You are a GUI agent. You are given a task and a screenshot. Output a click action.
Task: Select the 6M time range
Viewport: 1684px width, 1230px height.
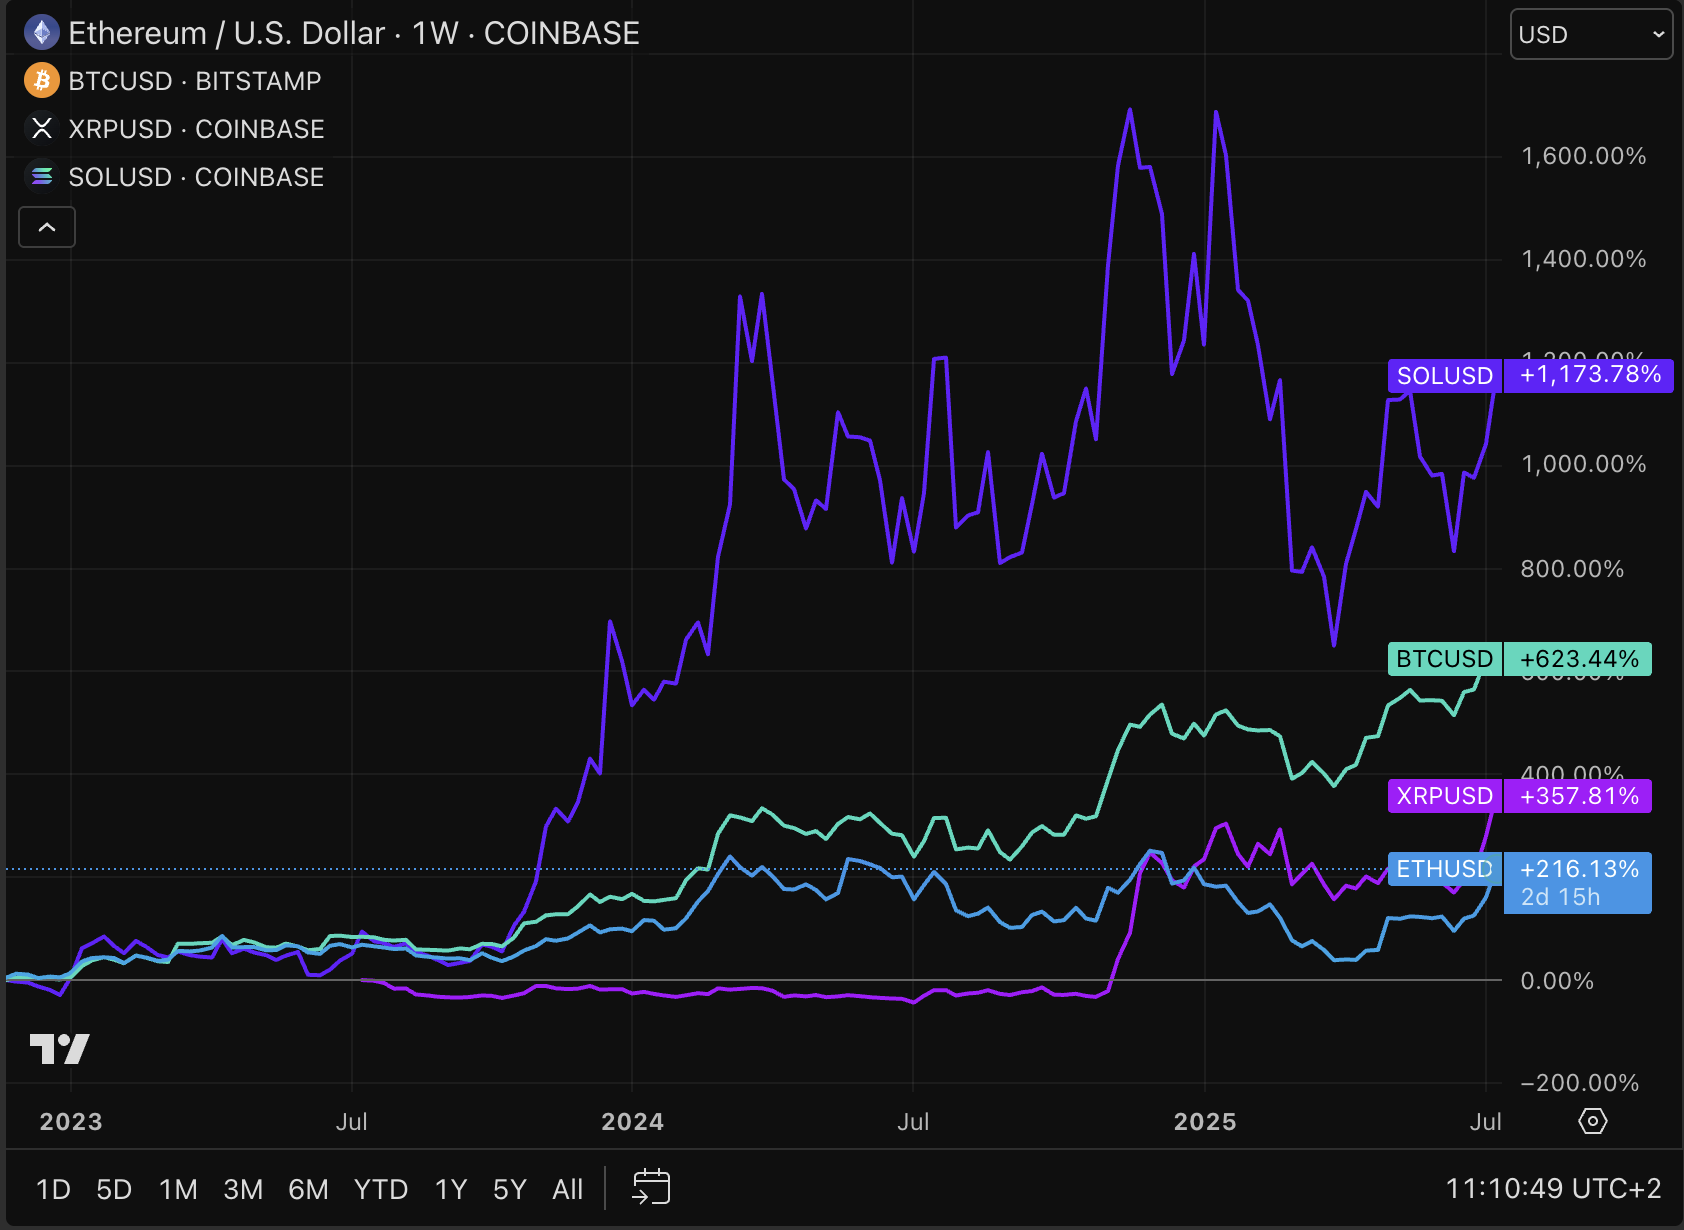click(x=308, y=1189)
